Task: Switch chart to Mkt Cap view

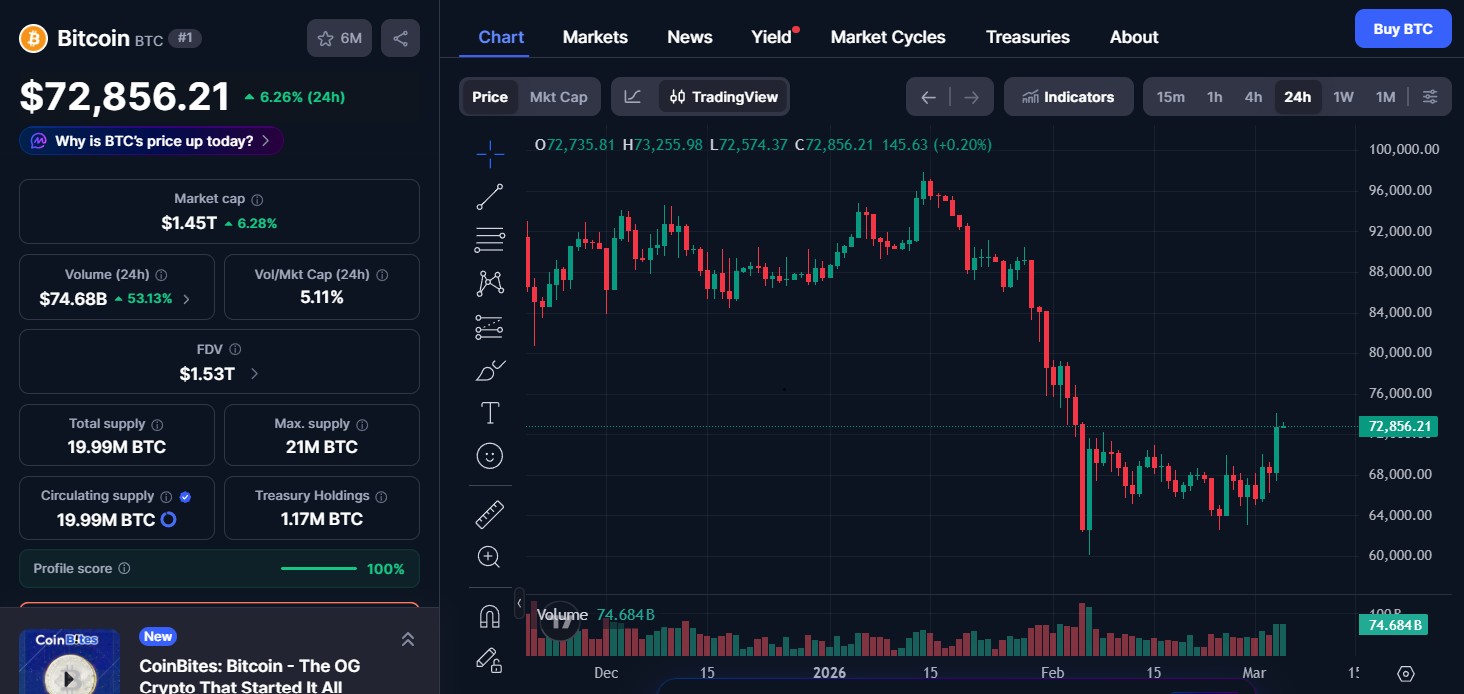Action: point(558,96)
